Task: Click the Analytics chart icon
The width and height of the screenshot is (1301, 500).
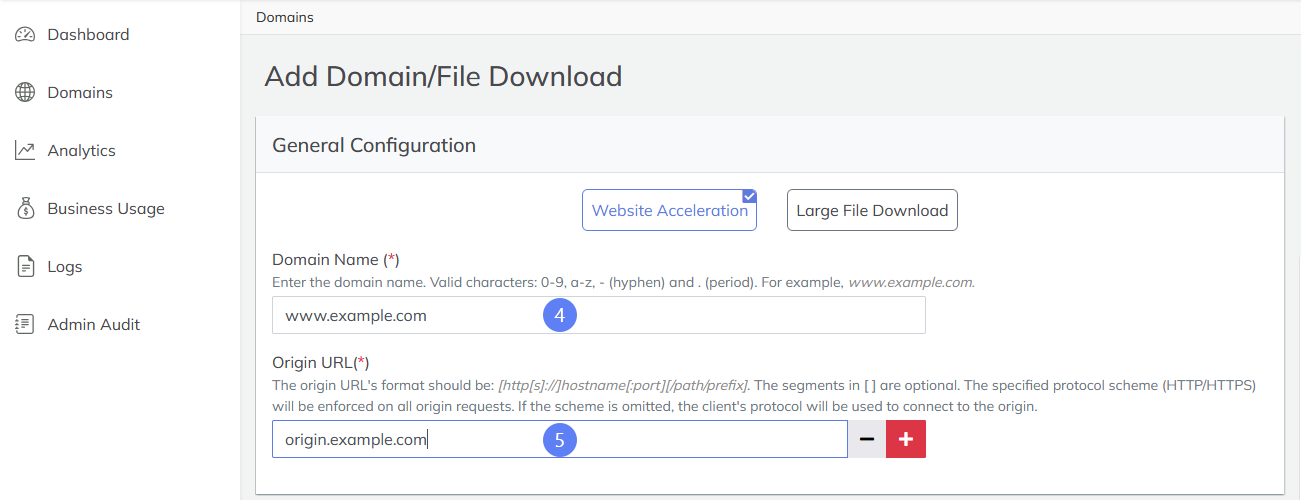Action: [25, 151]
